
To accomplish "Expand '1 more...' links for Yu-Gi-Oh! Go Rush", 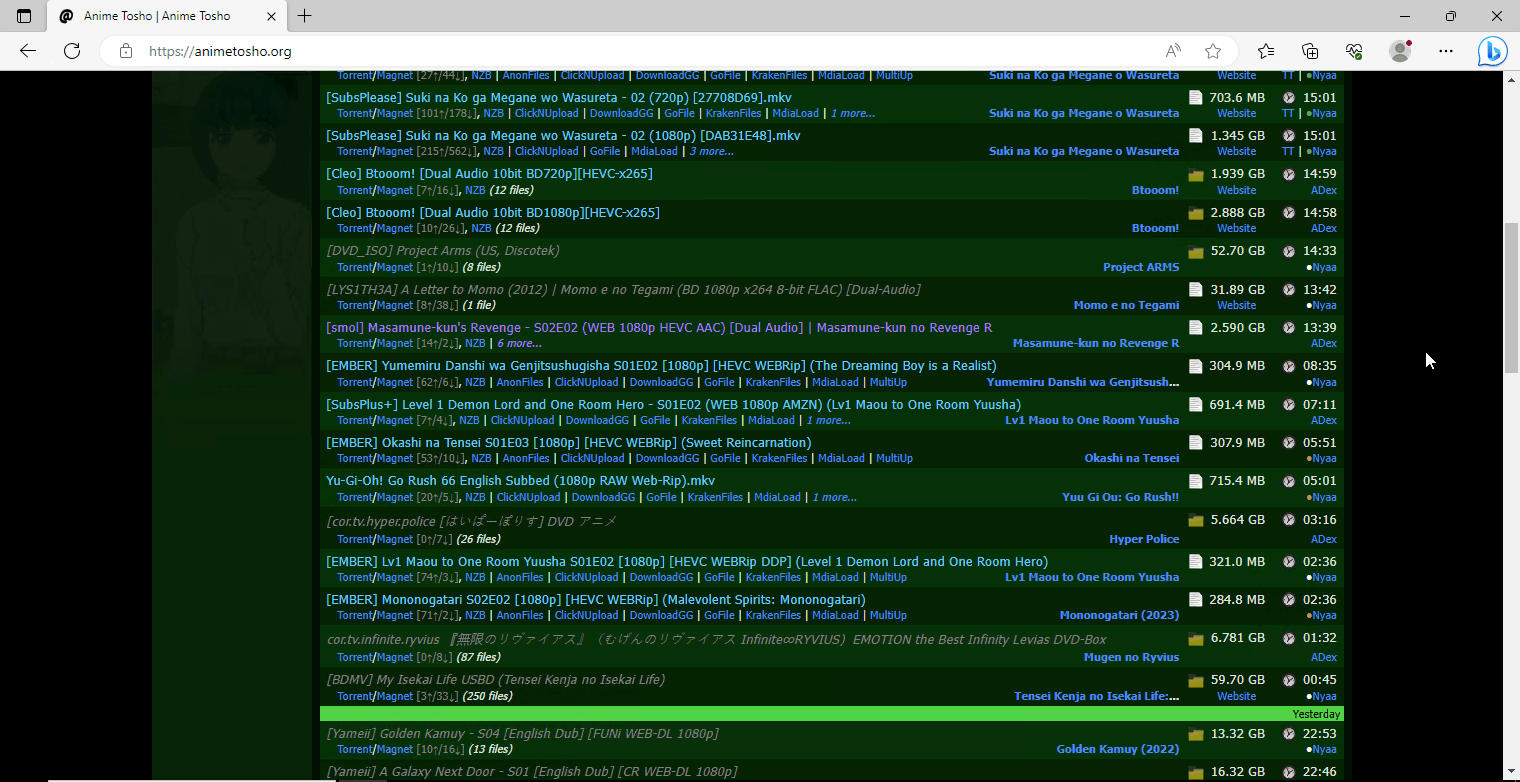I will pyautogui.click(x=834, y=498).
